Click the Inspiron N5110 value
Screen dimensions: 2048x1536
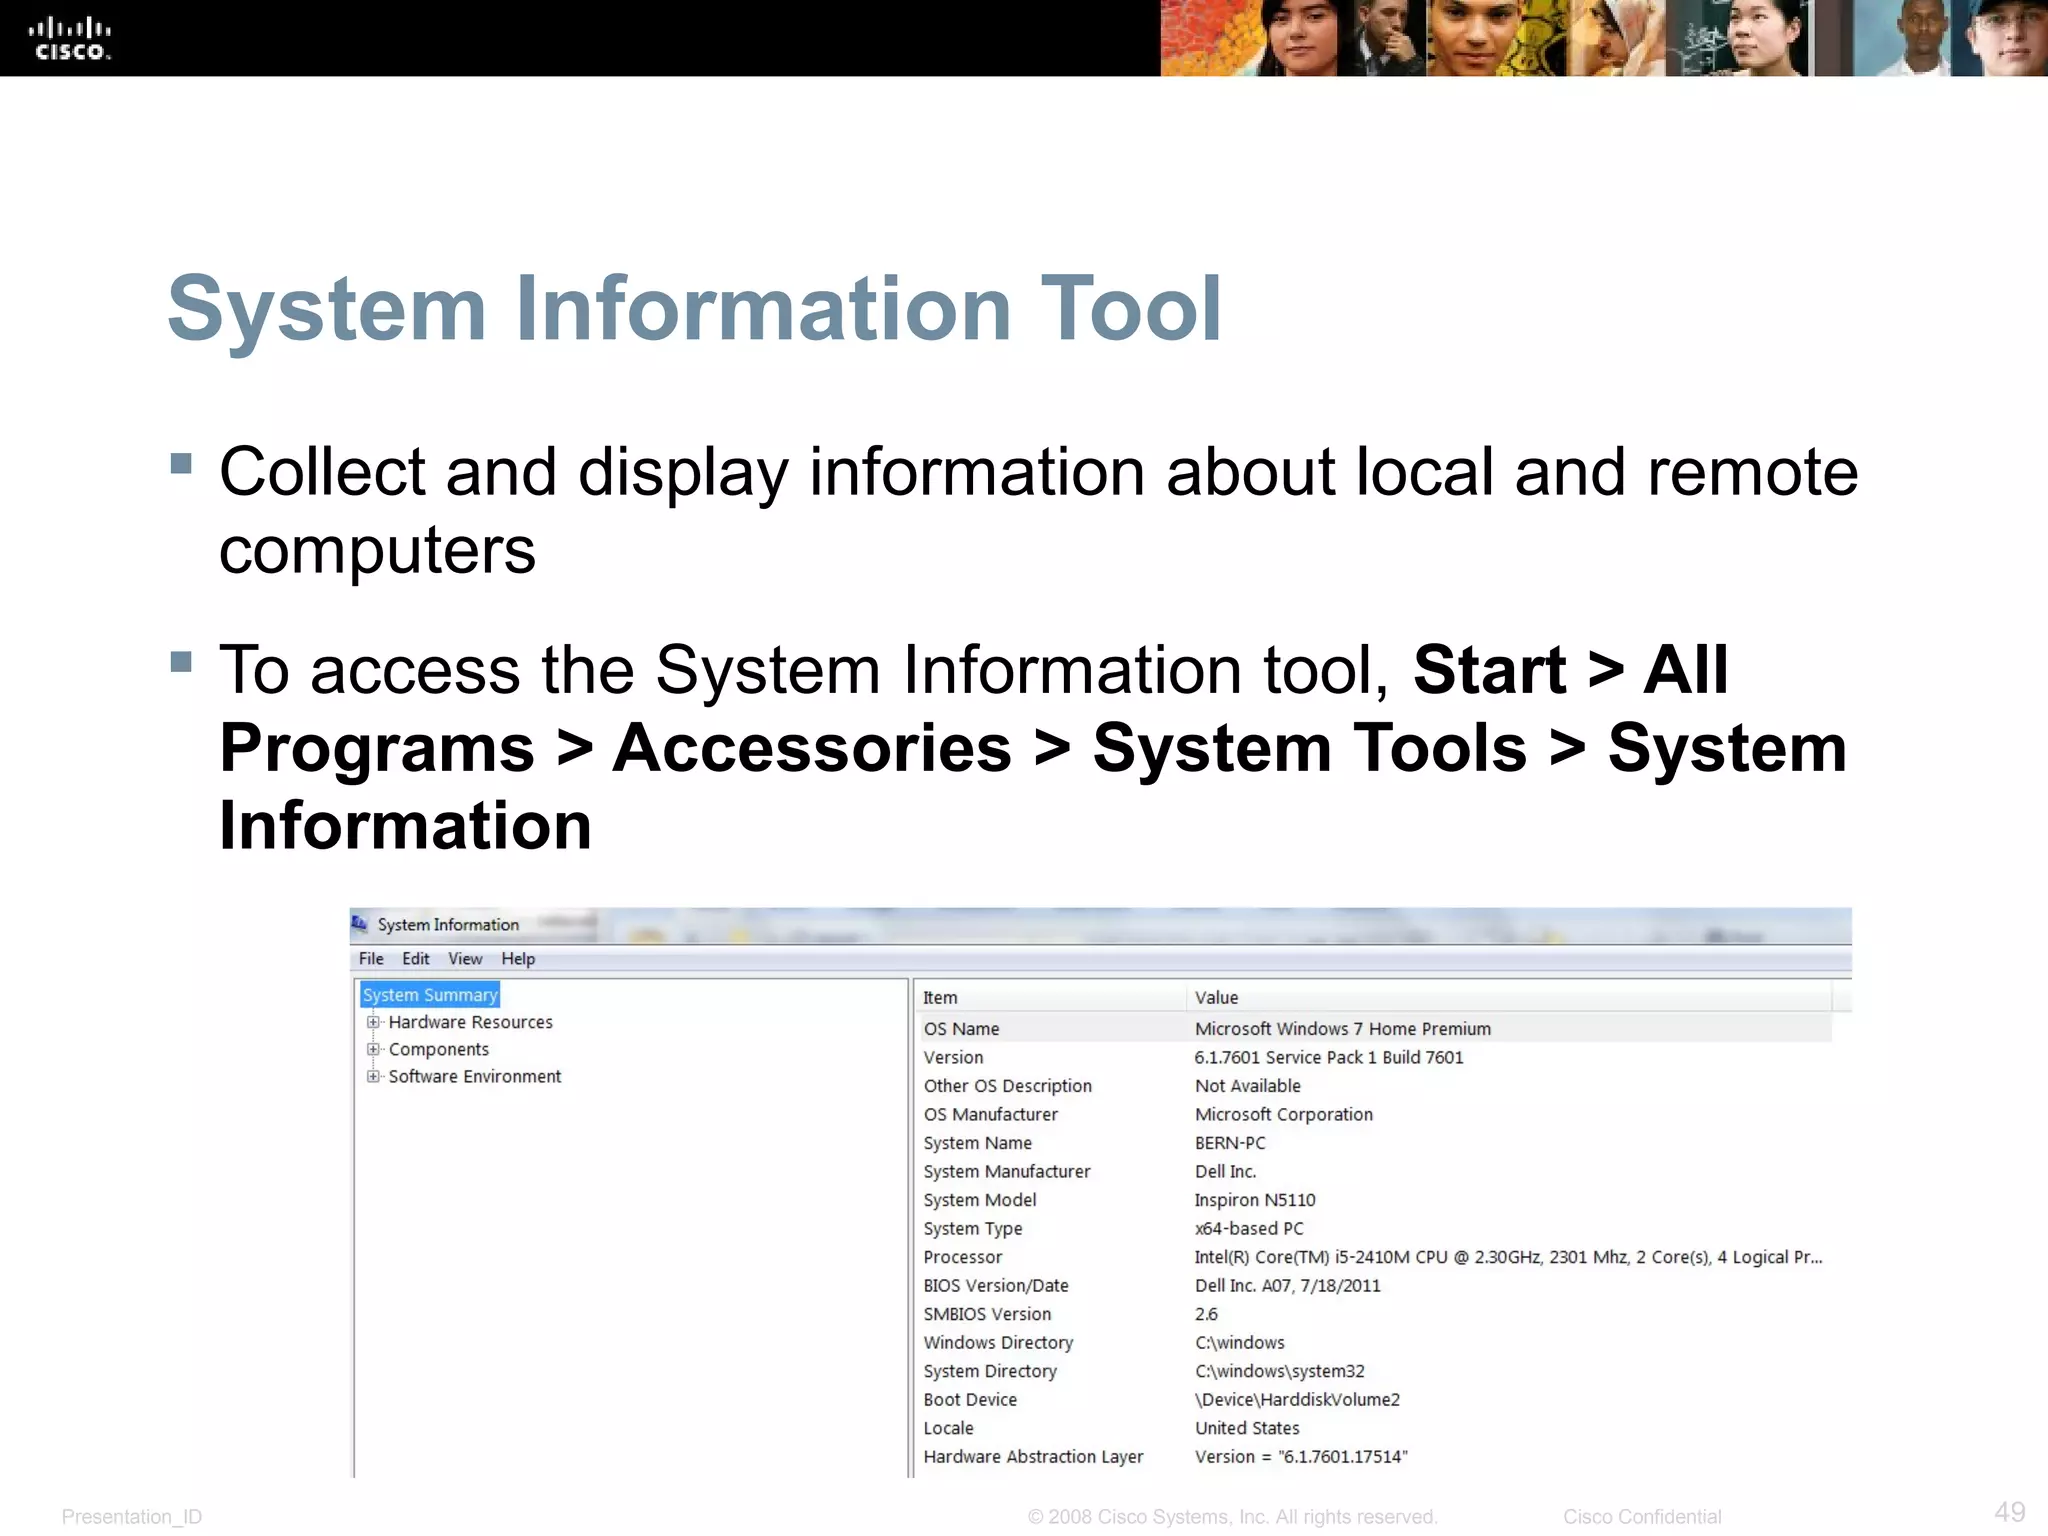click(x=1254, y=1199)
